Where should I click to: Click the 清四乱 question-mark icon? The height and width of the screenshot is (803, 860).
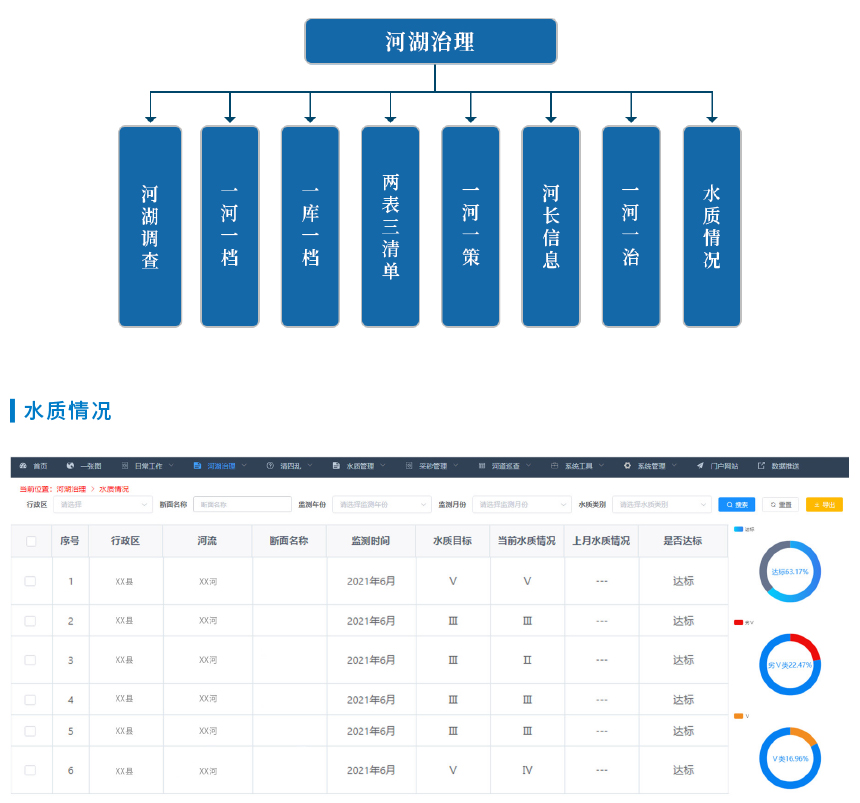[x=270, y=466]
